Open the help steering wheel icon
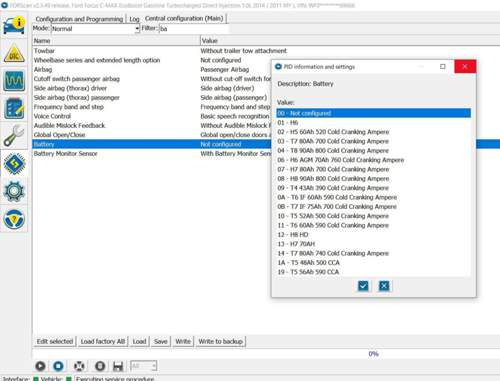Image resolution: width=500 pixels, height=381 pixels. tap(14, 219)
